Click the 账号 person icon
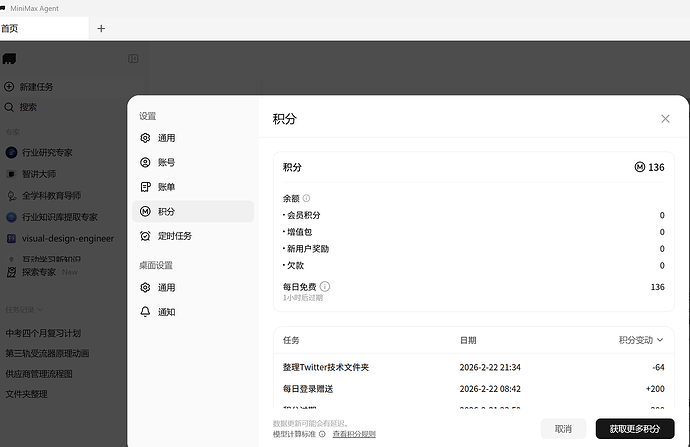The image size is (690, 447). coord(145,162)
